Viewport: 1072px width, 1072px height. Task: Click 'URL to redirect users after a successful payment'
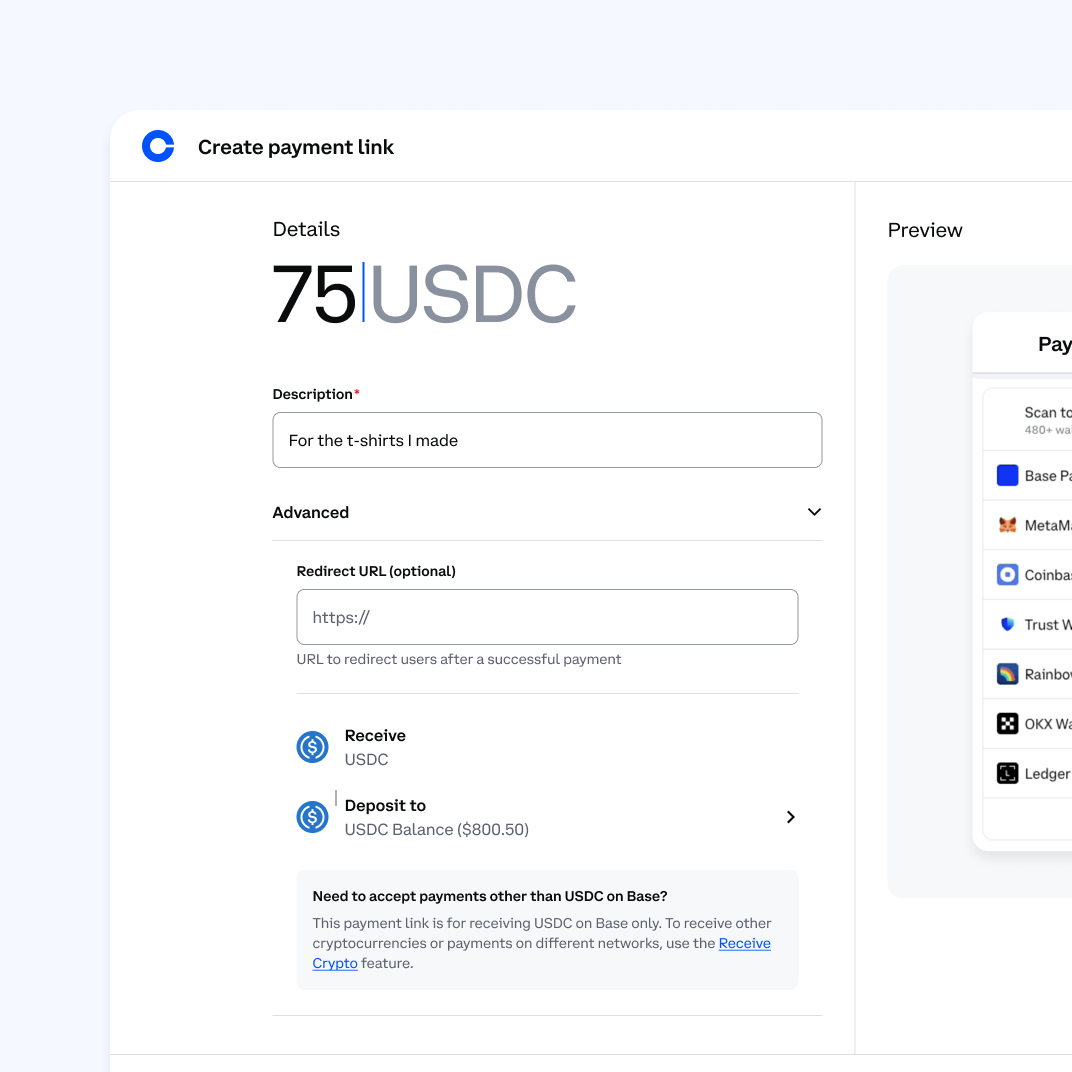459,659
